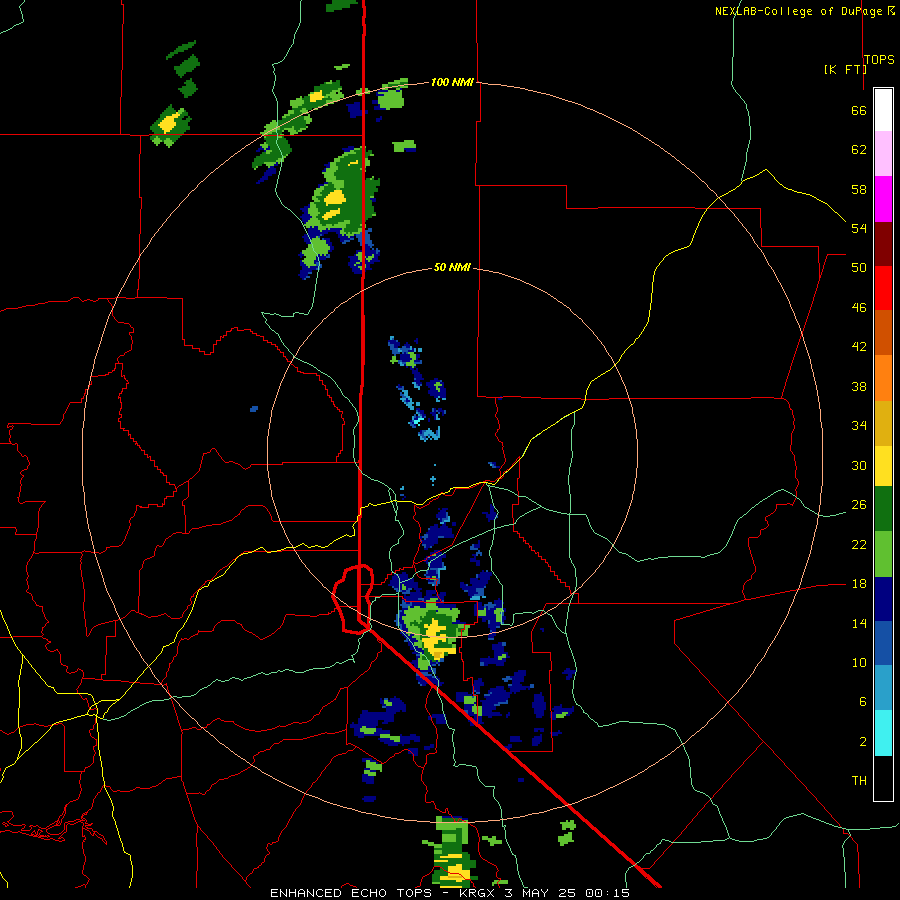The image size is (900, 900).
Task: Click the "100 NMI" range ring label
Action: click(452, 82)
